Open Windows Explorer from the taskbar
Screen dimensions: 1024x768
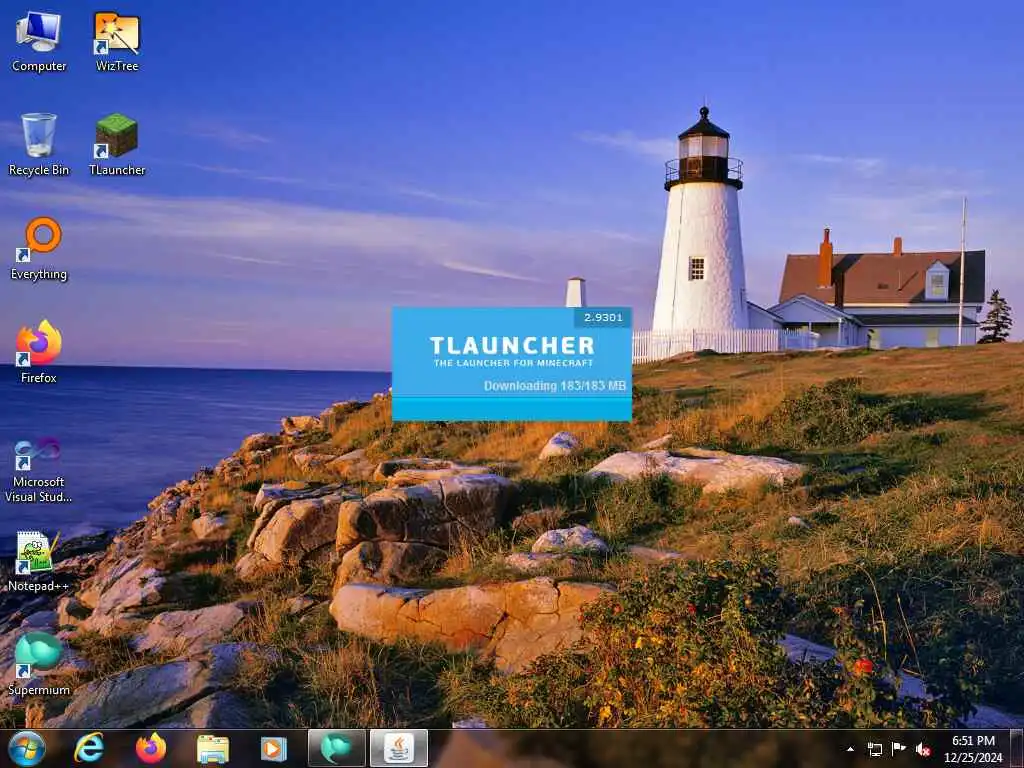pos(213,748)
